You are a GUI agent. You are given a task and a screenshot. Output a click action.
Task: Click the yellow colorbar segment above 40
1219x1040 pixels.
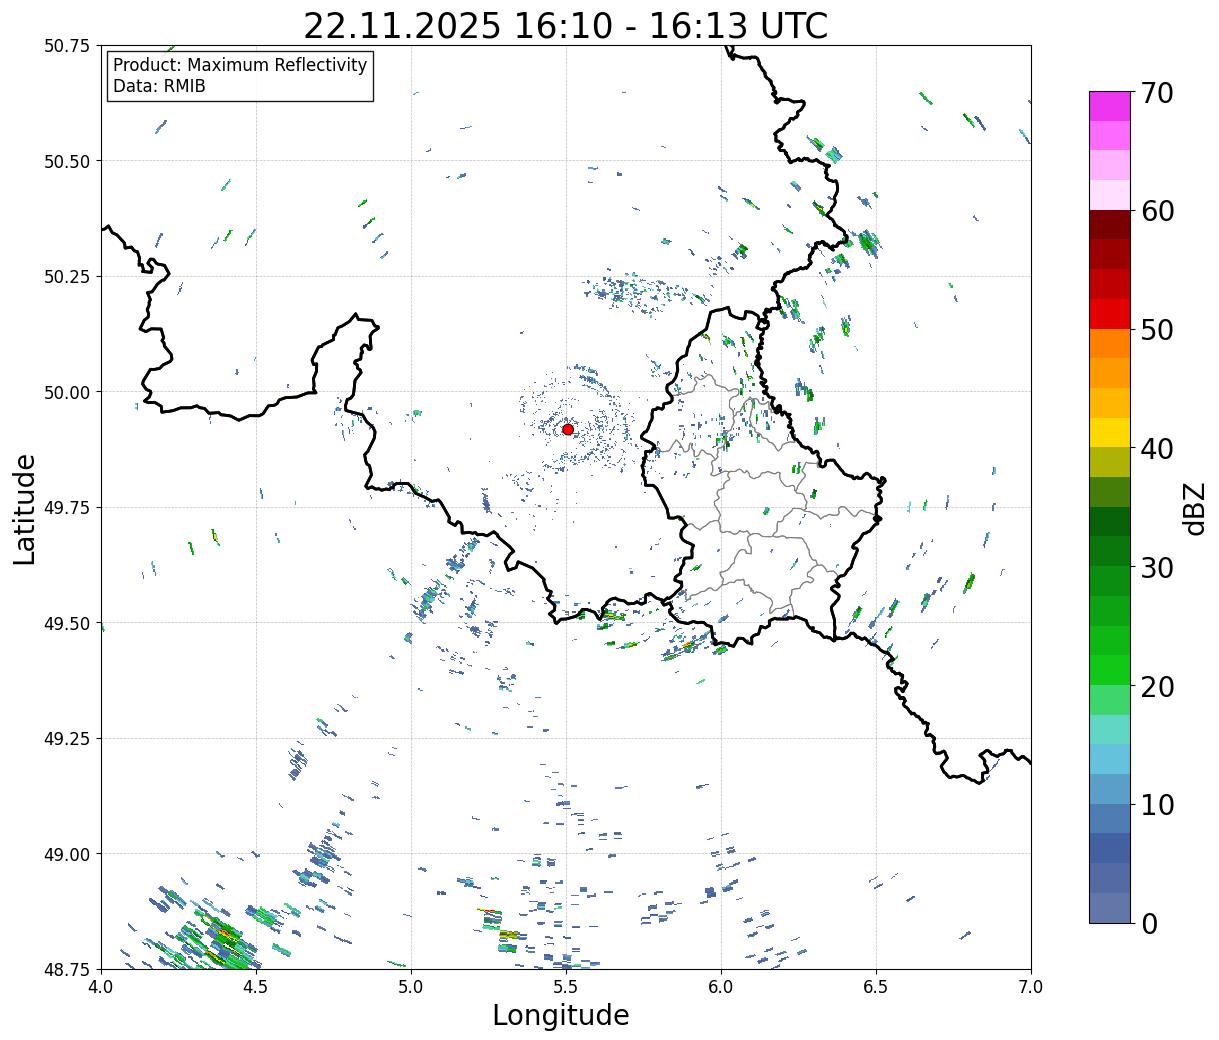tap(1110, 433)
